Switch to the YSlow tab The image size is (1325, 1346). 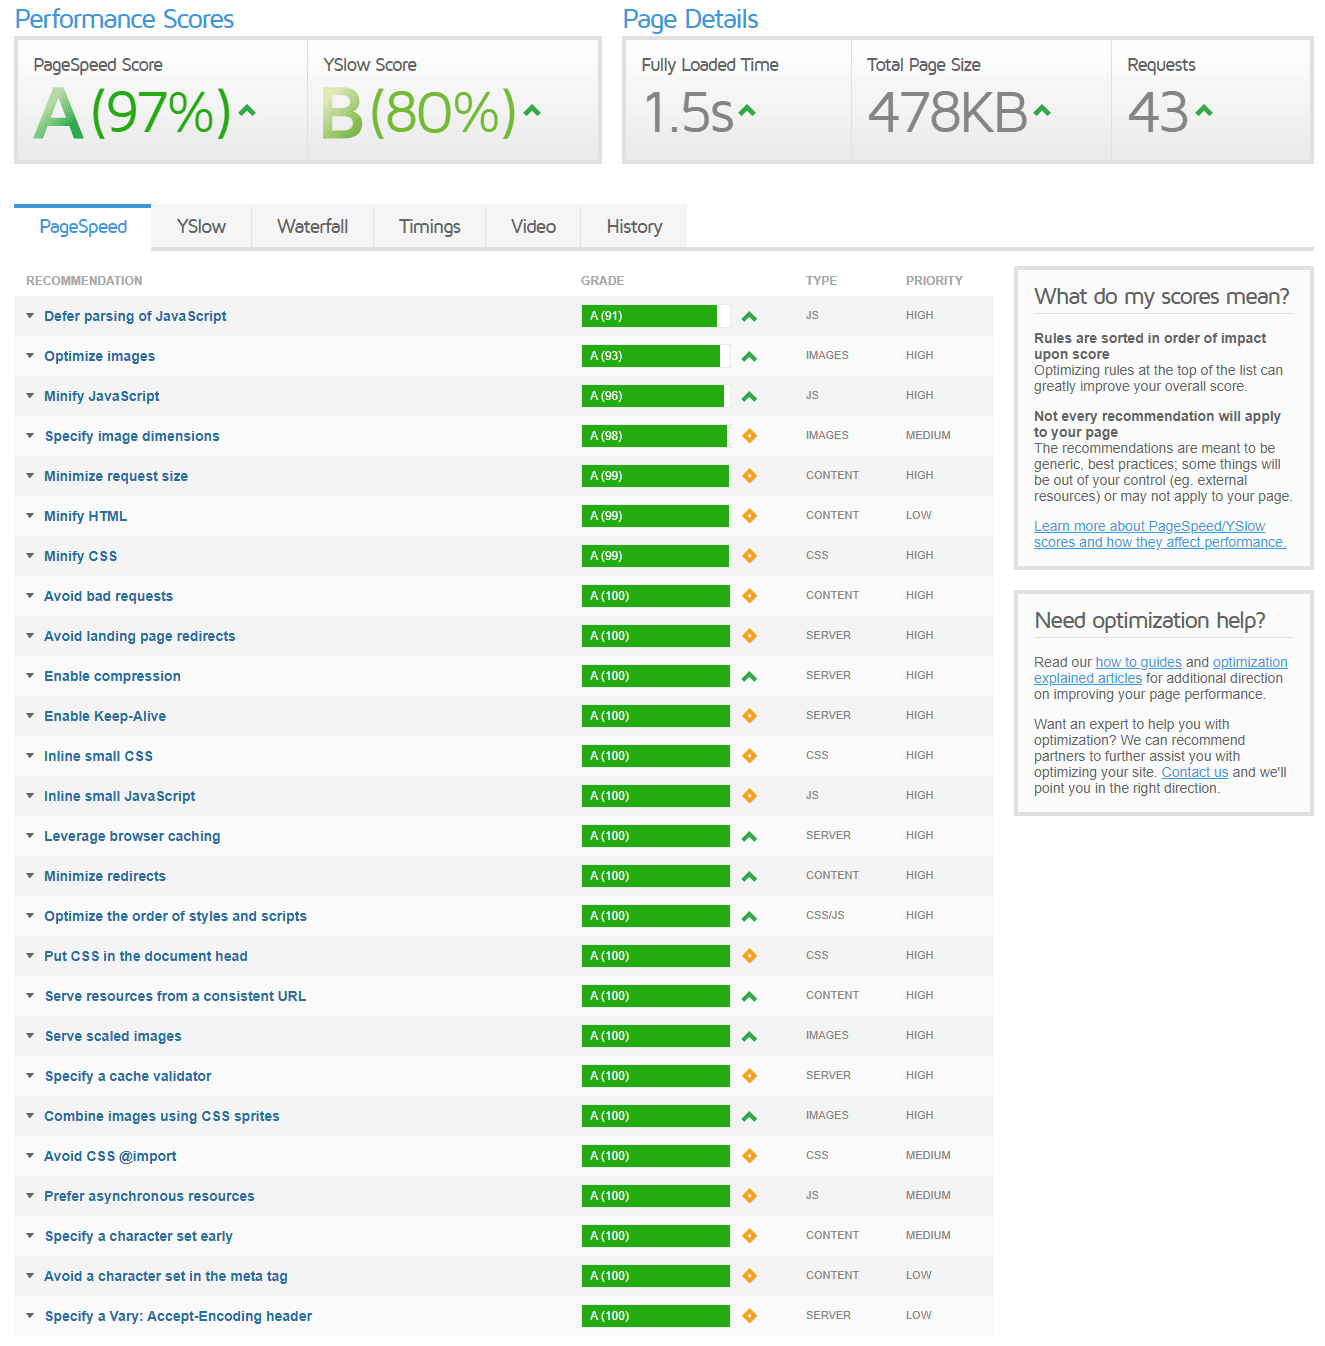click(201, 227)
